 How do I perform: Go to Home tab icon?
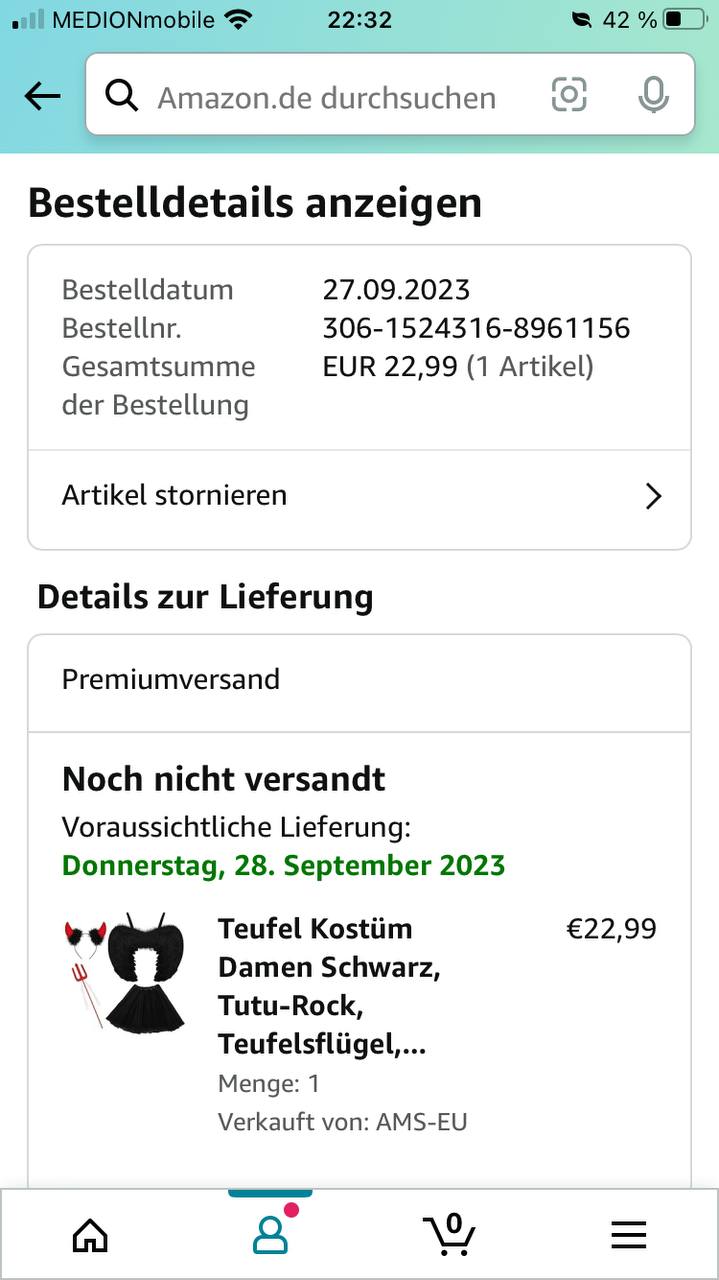[x=90, y=1235]
